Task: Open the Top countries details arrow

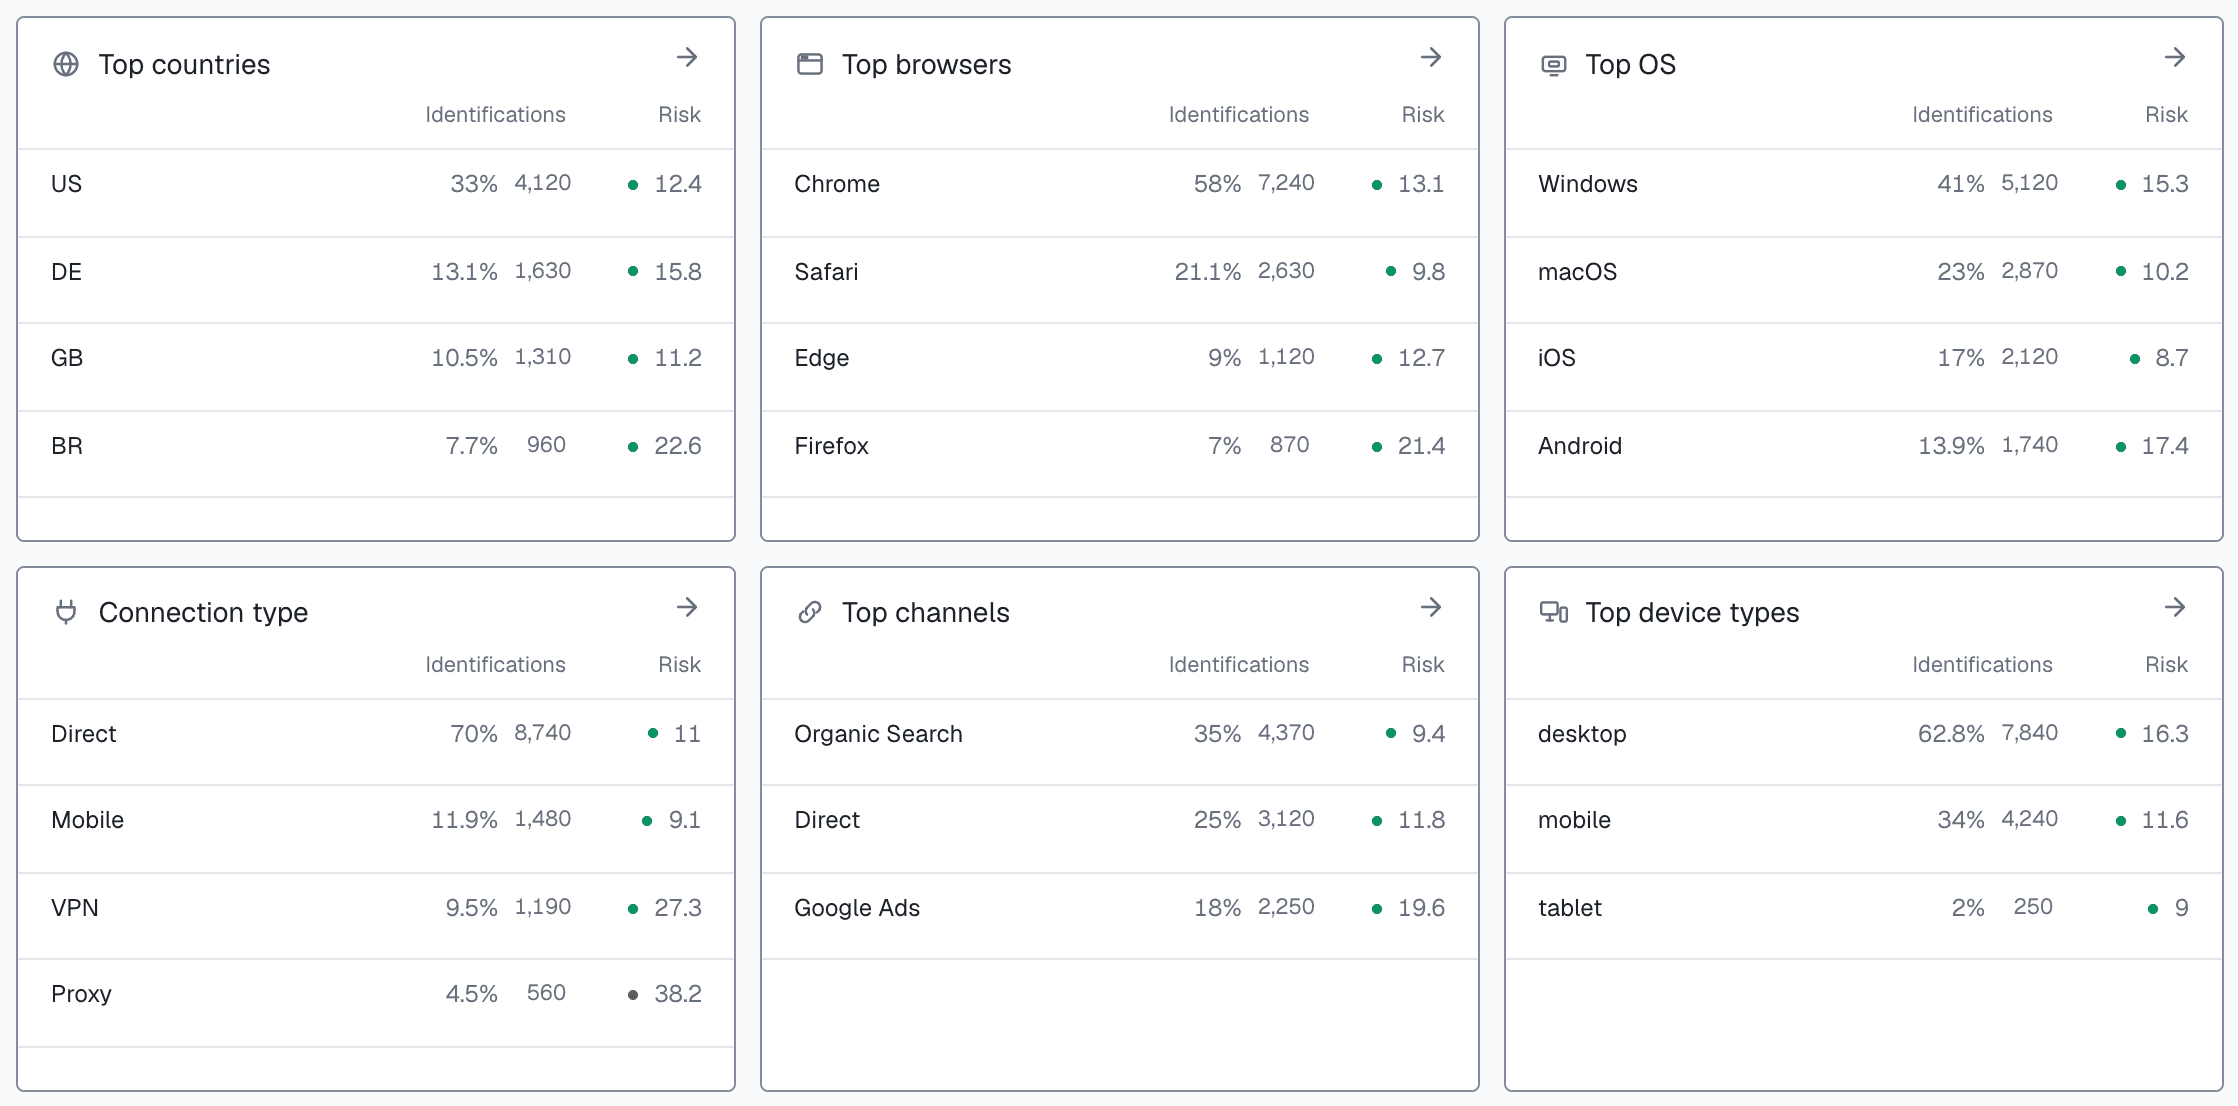Action: click(x=686, y=58)
